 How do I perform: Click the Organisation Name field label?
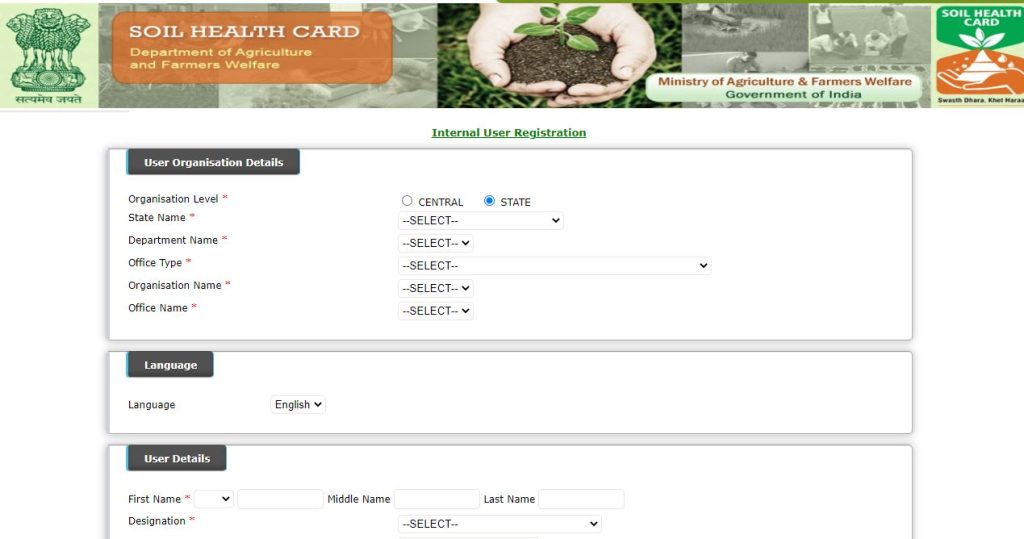coord(174,286)
